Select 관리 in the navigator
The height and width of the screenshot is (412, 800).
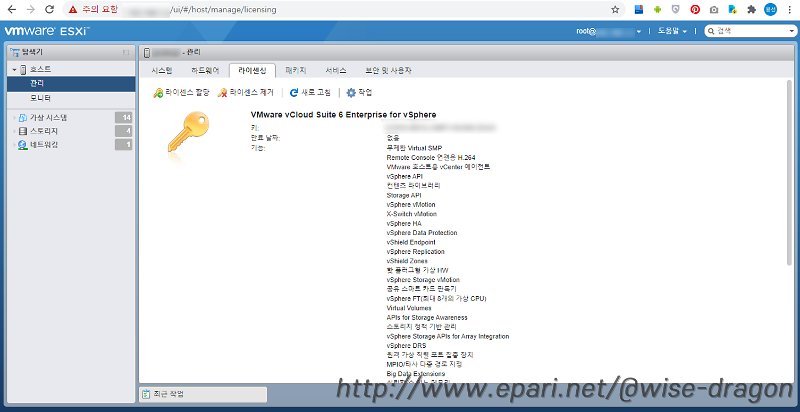click(71, 84)
